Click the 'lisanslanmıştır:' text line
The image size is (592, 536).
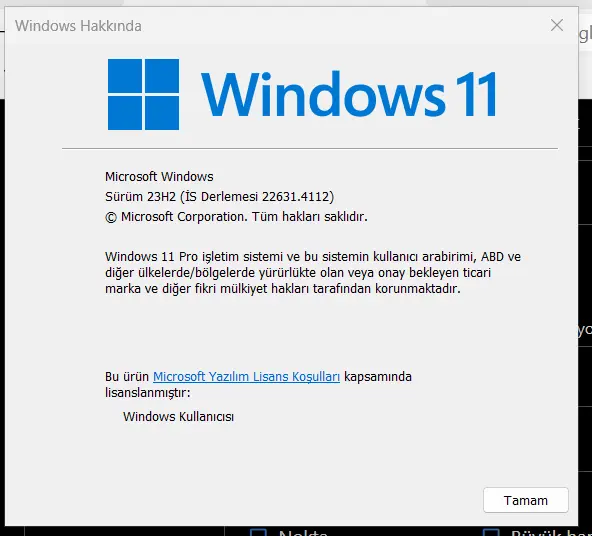point(148,393)
